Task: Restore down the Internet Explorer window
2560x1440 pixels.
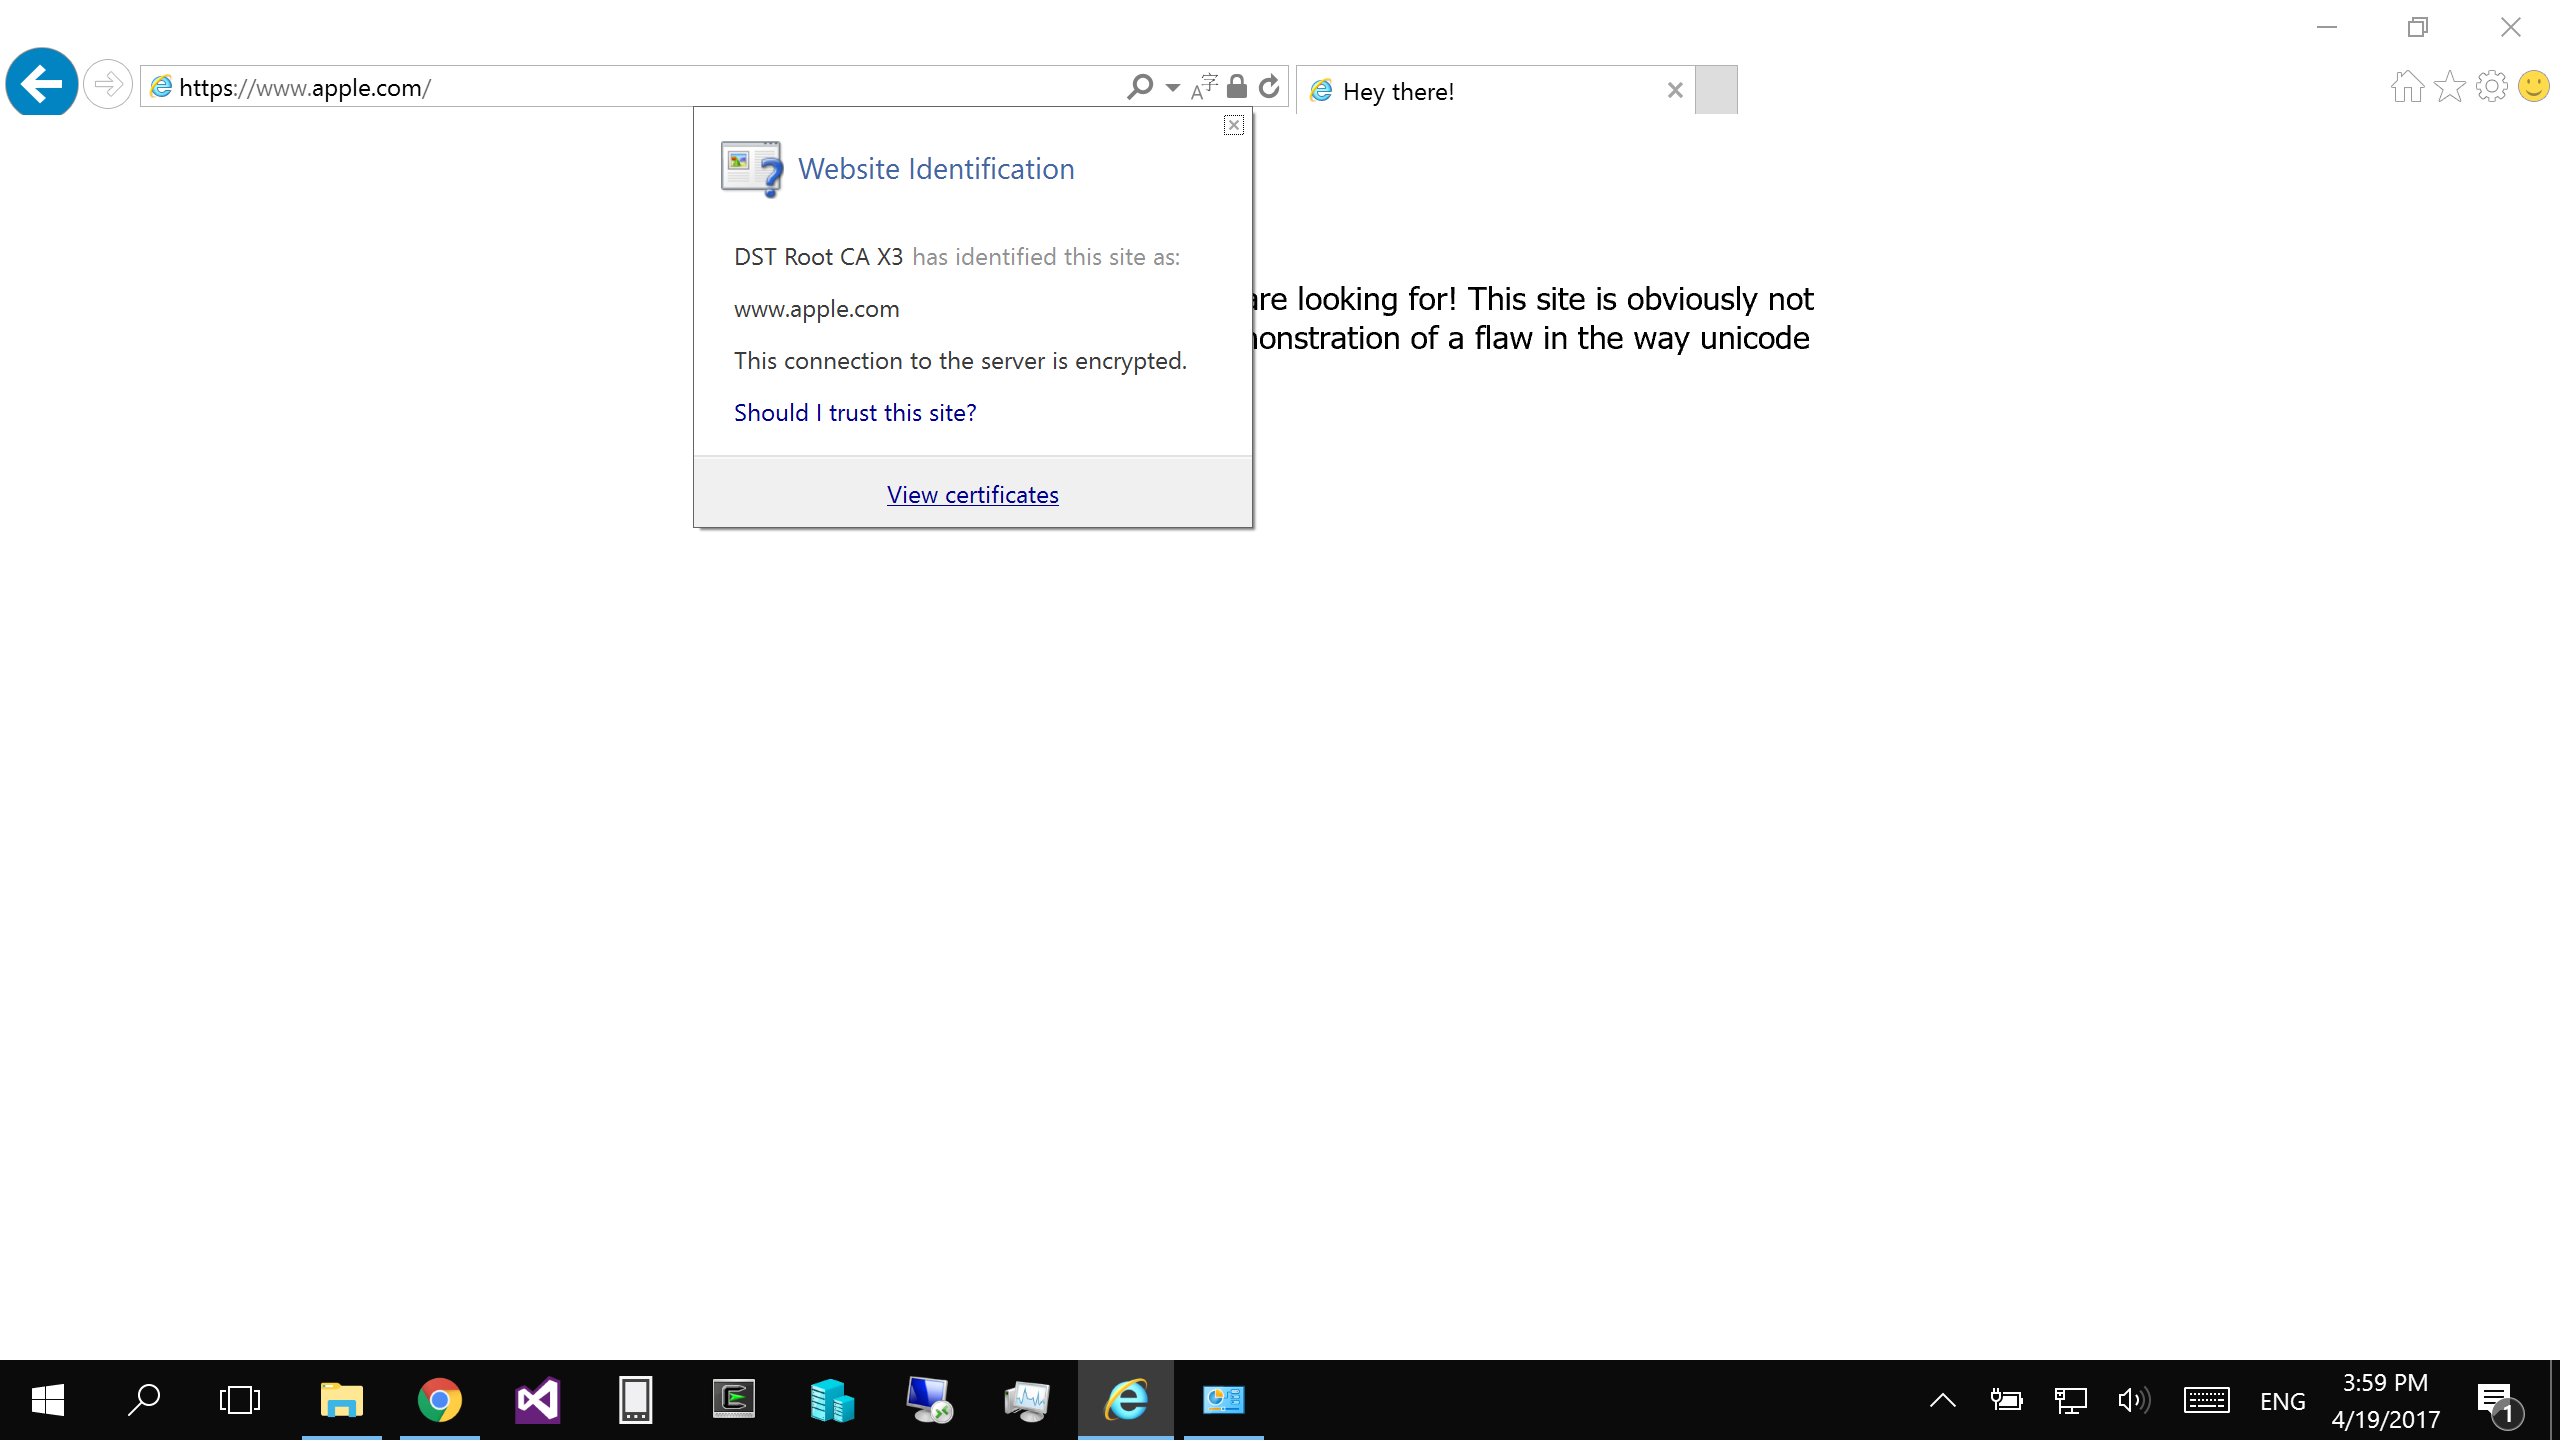Action: pos(2418,27)
